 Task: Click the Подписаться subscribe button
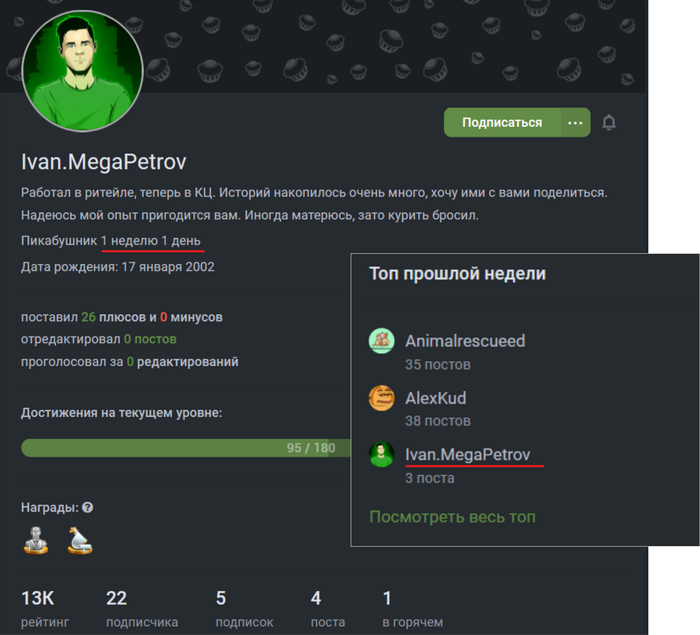[502, 122]
